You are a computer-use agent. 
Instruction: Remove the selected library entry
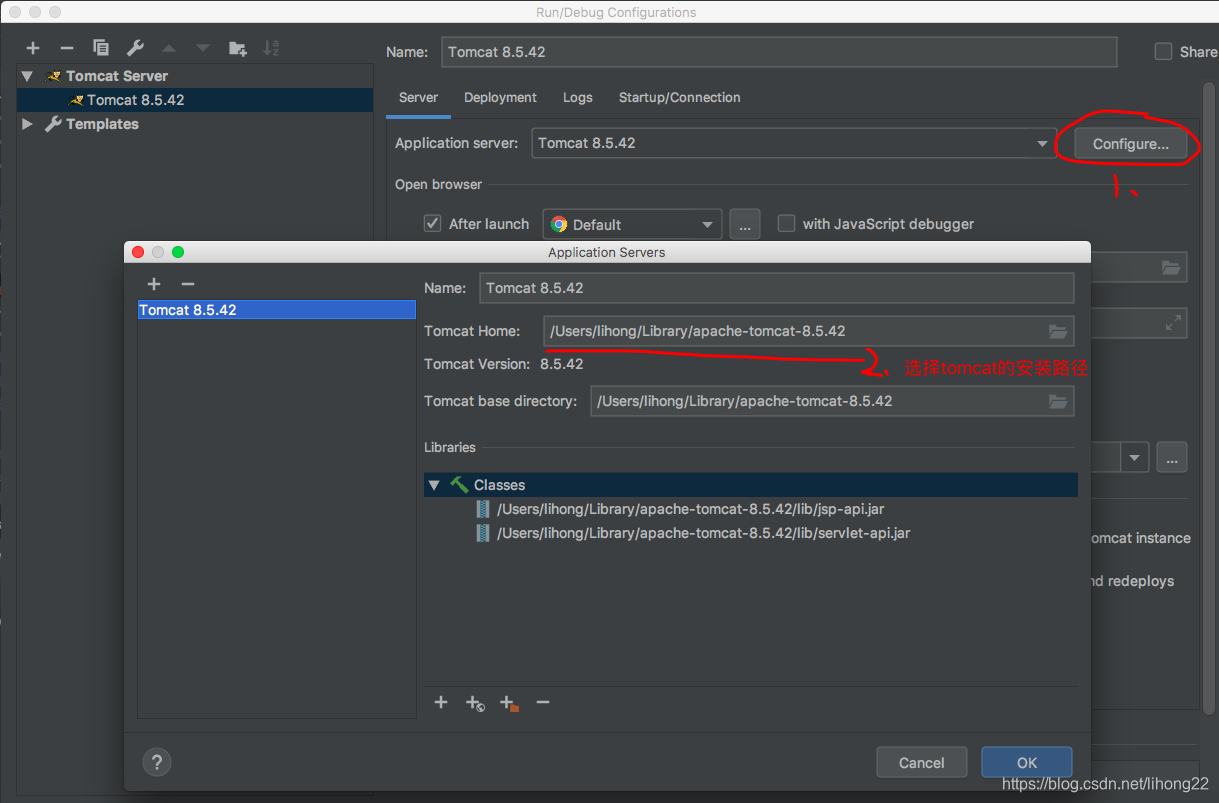coord(543,703)
